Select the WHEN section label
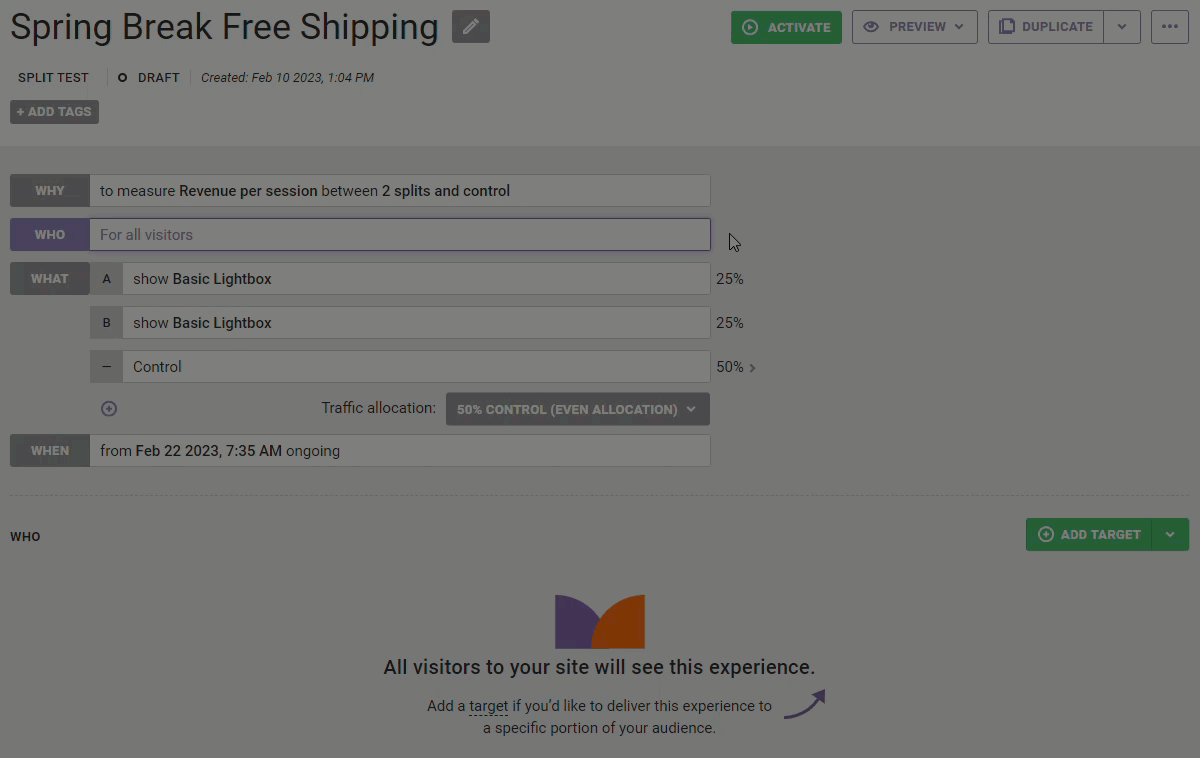 (50, 451)
